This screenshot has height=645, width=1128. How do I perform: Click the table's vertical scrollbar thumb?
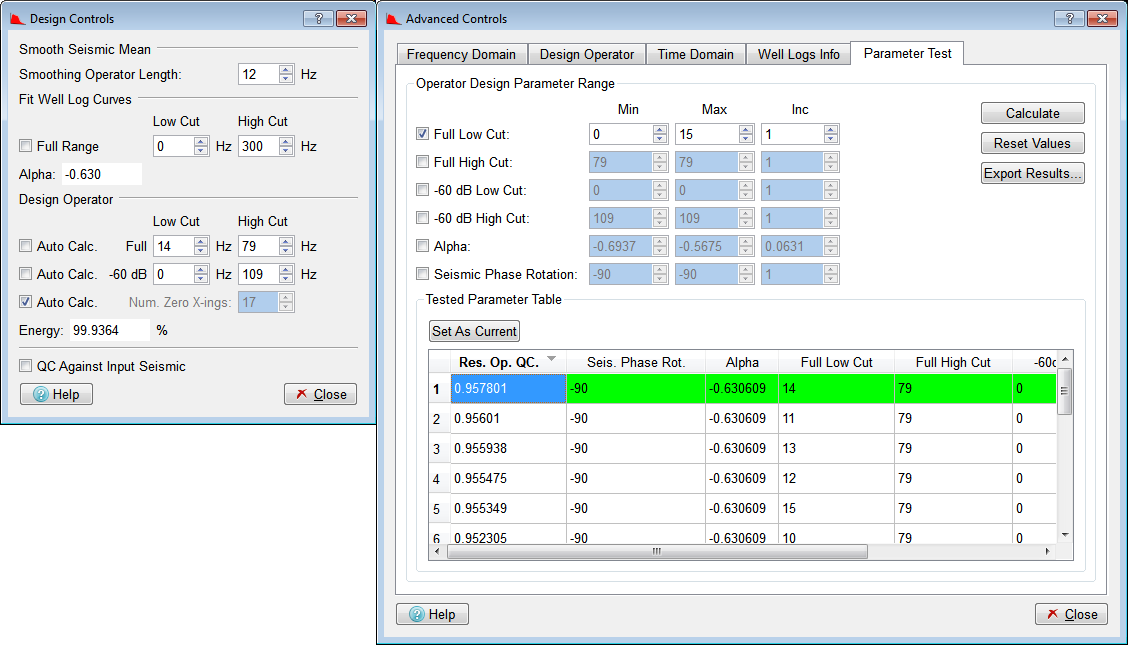1065,391
